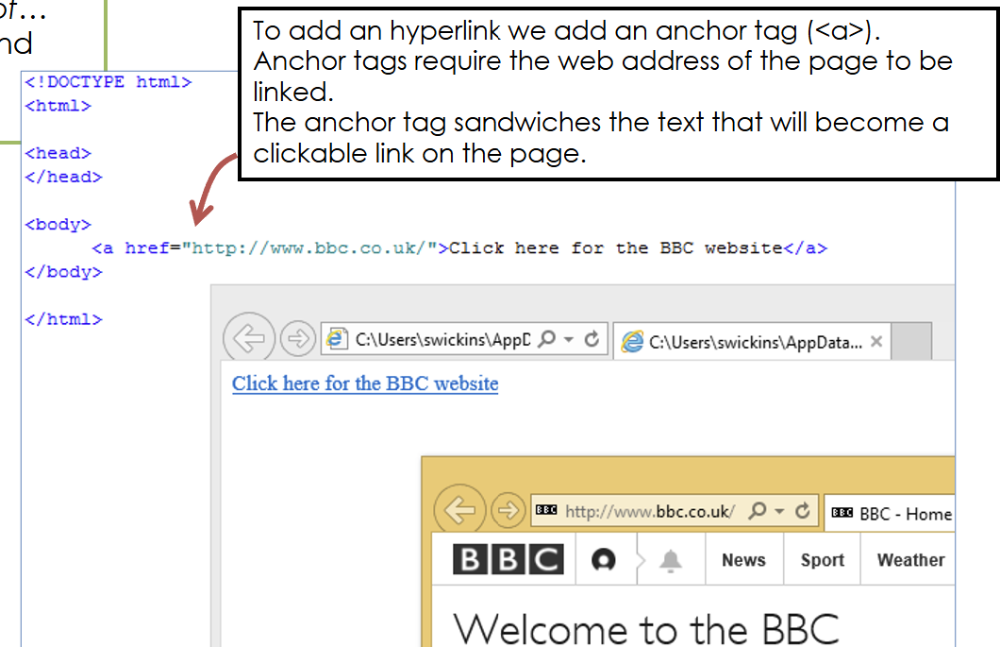Expand the BBC address bar dropdown arrow

point(780,512)
